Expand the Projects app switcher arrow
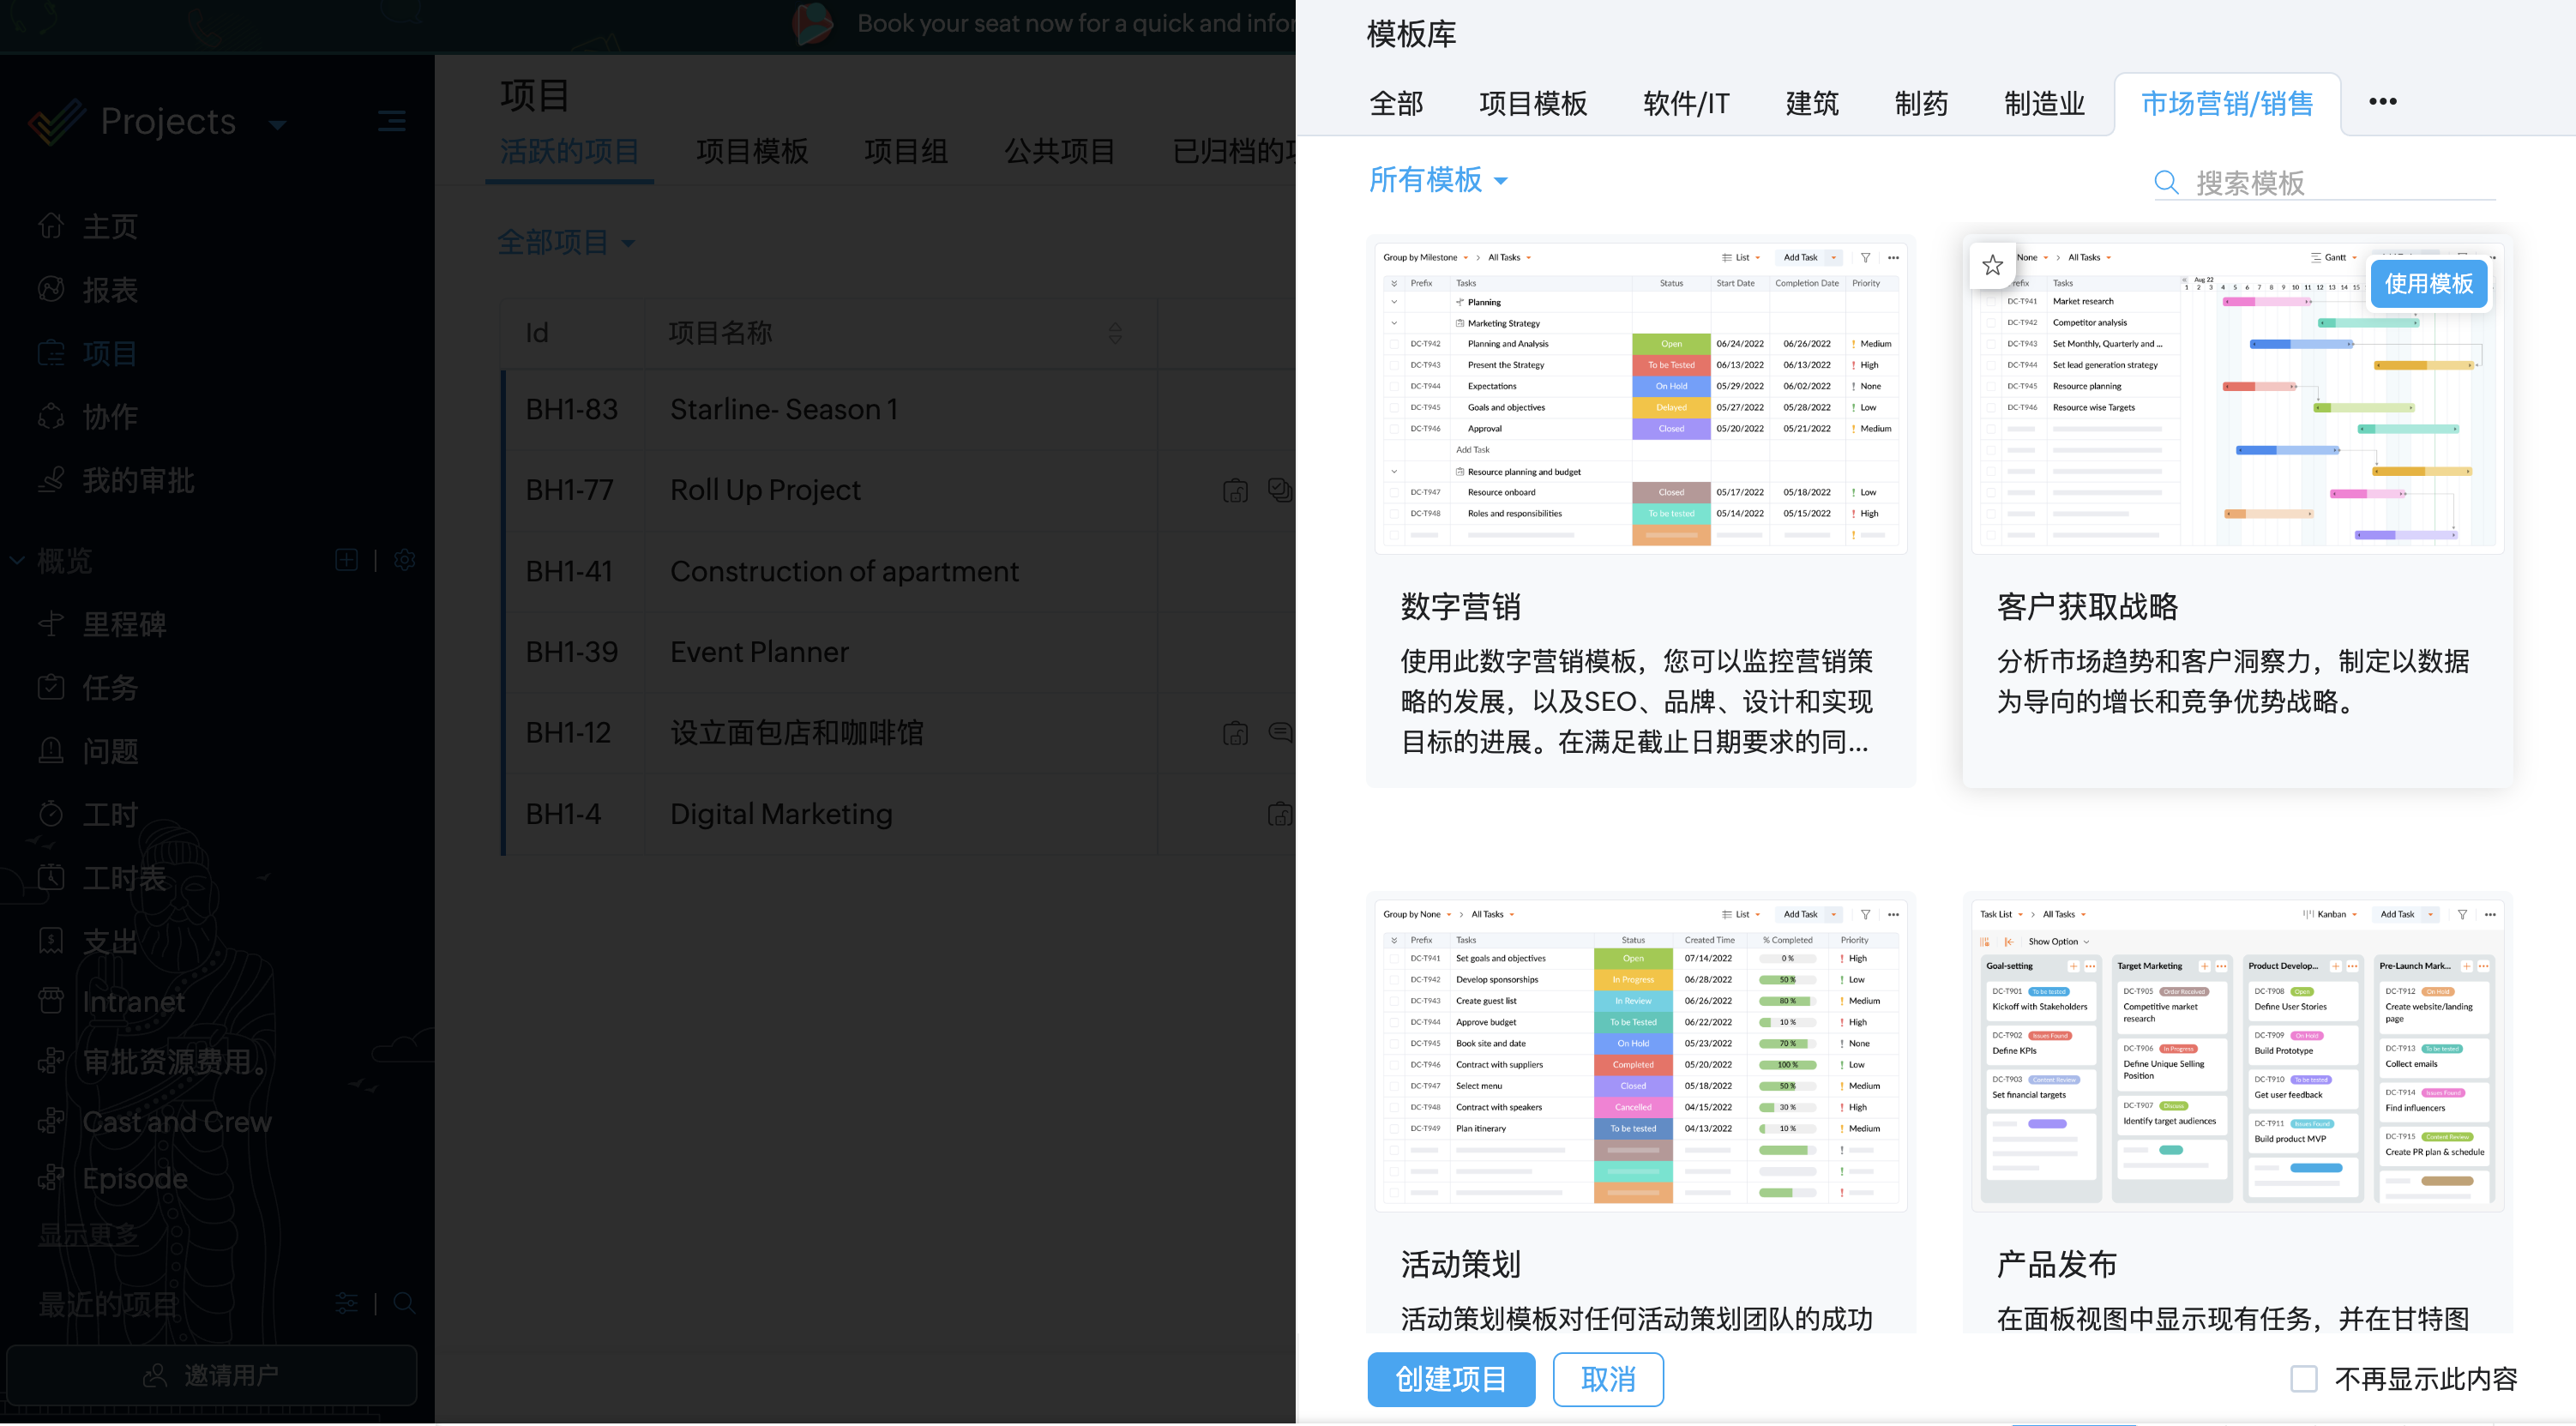 coord(278,125)
